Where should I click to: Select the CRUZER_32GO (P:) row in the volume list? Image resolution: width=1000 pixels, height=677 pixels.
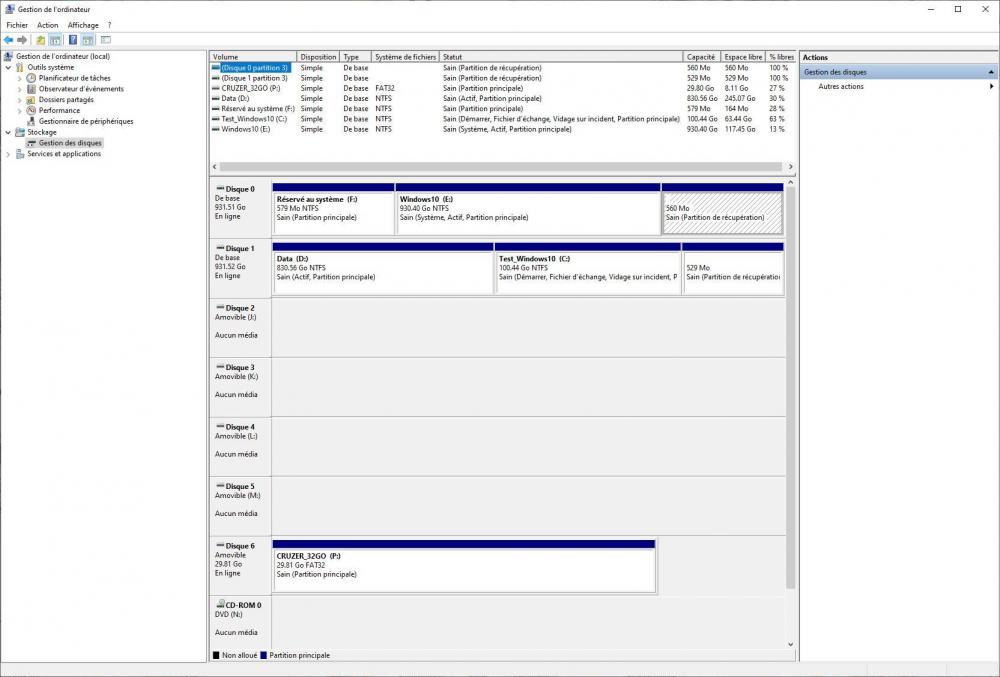(253, 88)
